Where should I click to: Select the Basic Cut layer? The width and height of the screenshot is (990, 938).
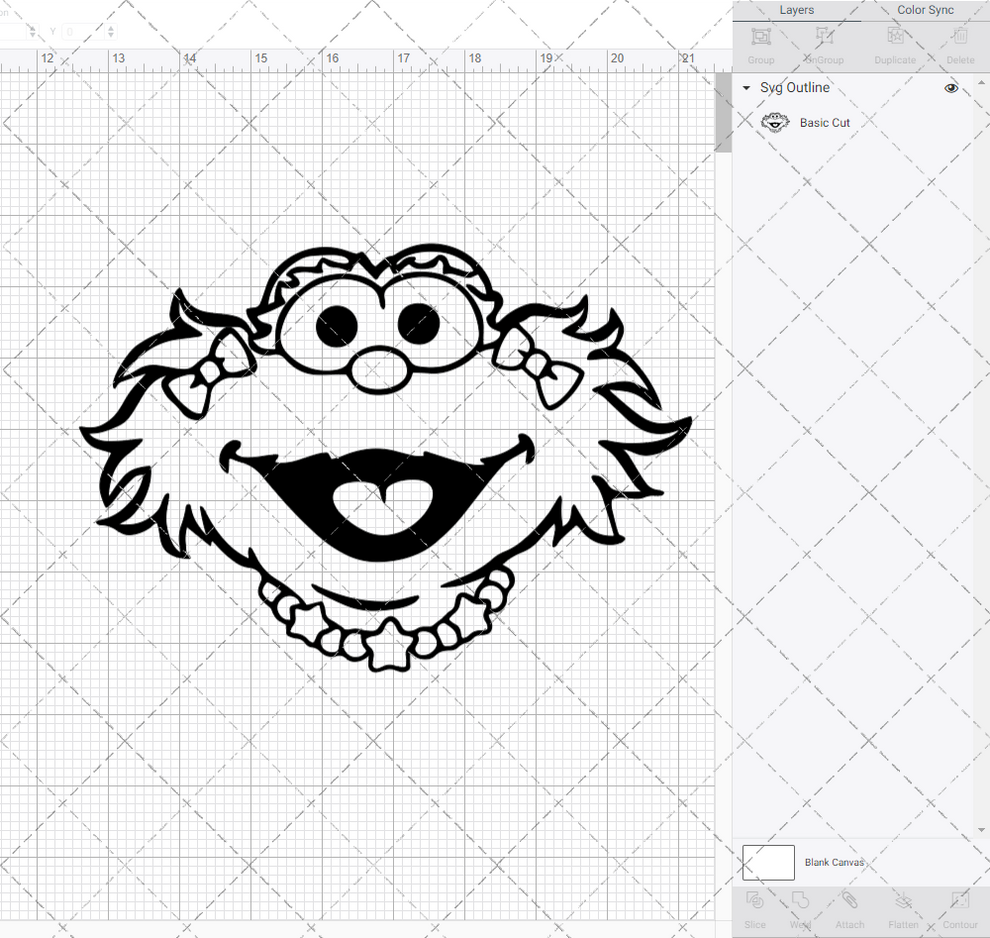824,122
